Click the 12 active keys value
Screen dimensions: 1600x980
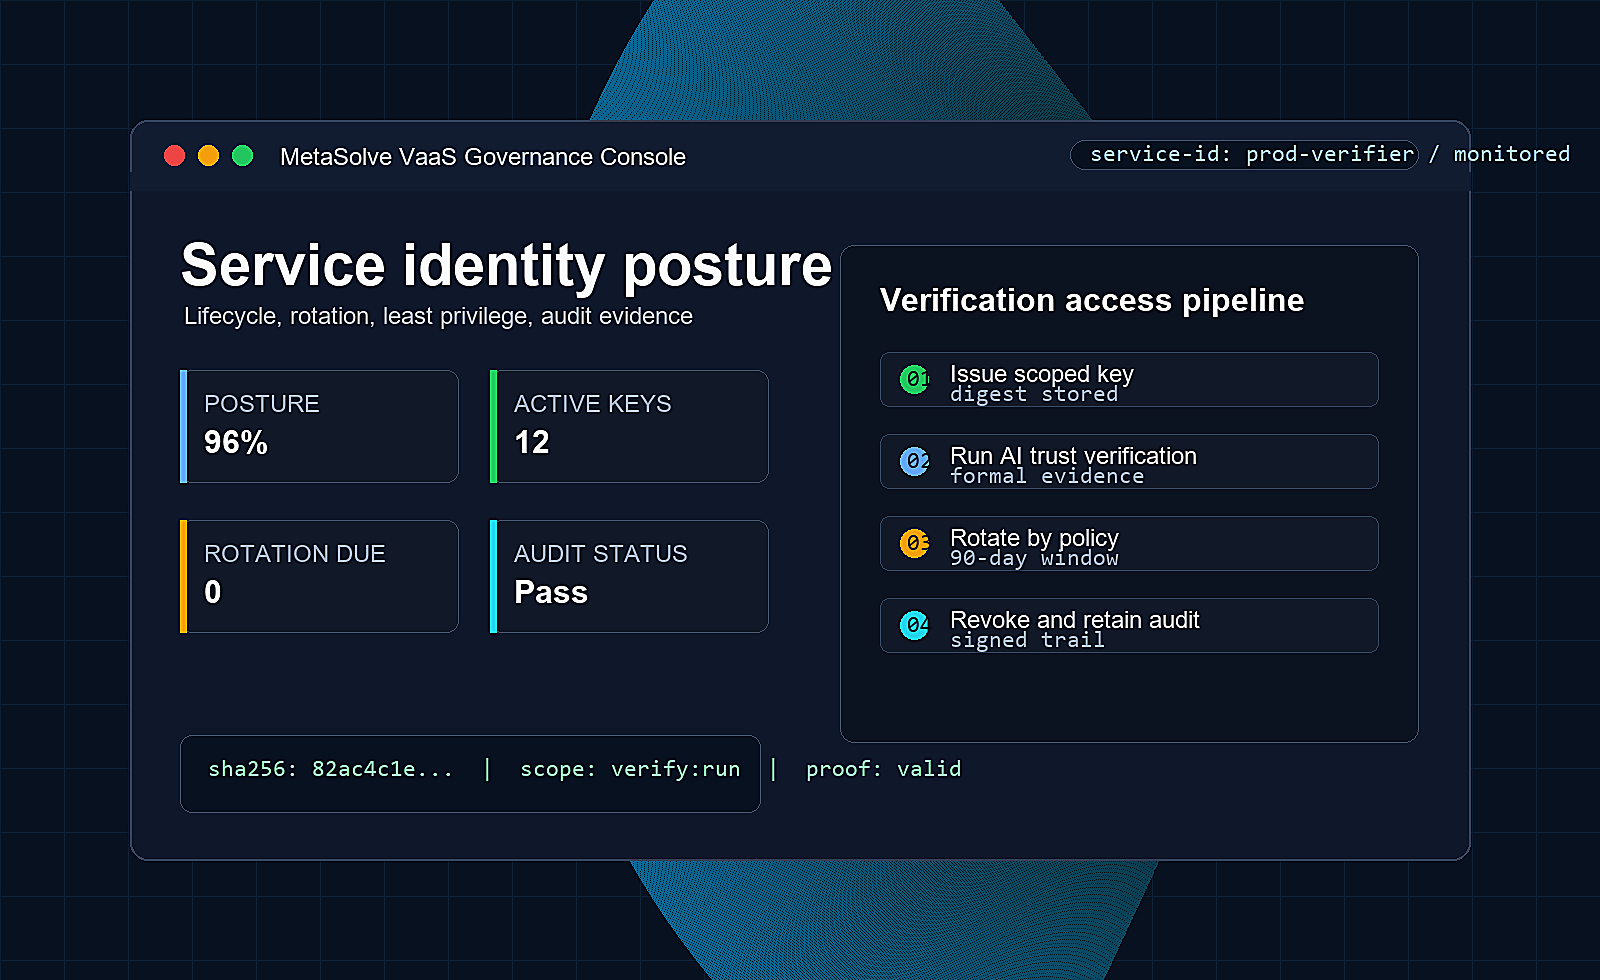click(x=532, y=442)
